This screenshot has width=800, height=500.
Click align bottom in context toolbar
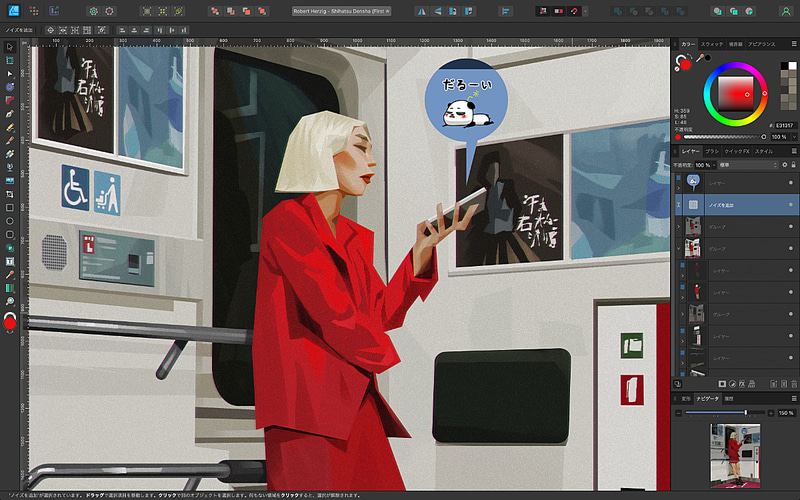click(184, 30)
